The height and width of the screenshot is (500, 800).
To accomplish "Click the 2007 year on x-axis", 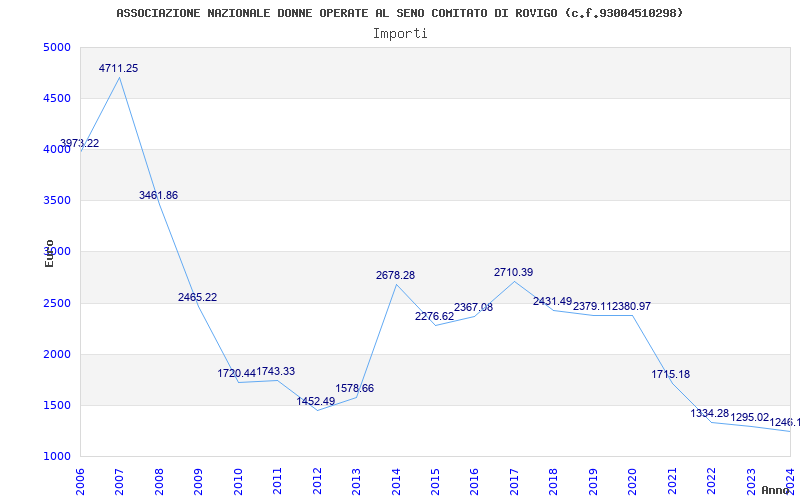I will pos(120,478).
